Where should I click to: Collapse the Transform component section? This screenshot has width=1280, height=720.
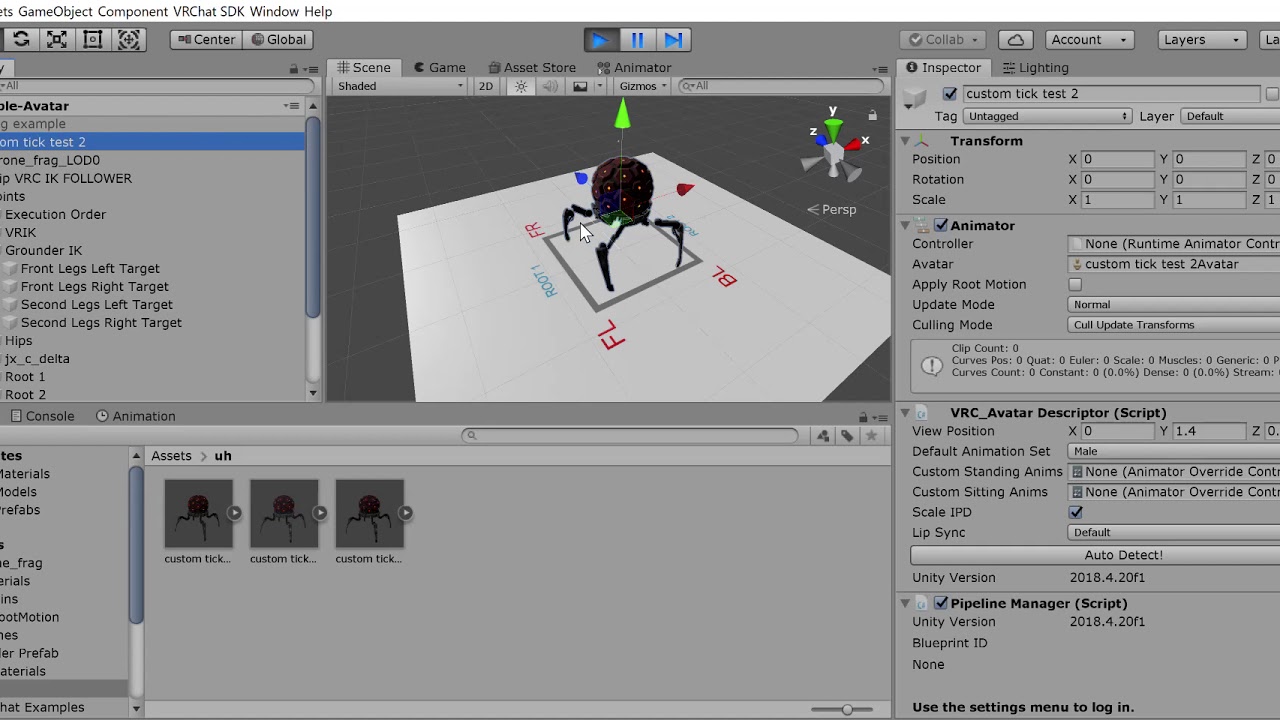[x=905, y=141]
